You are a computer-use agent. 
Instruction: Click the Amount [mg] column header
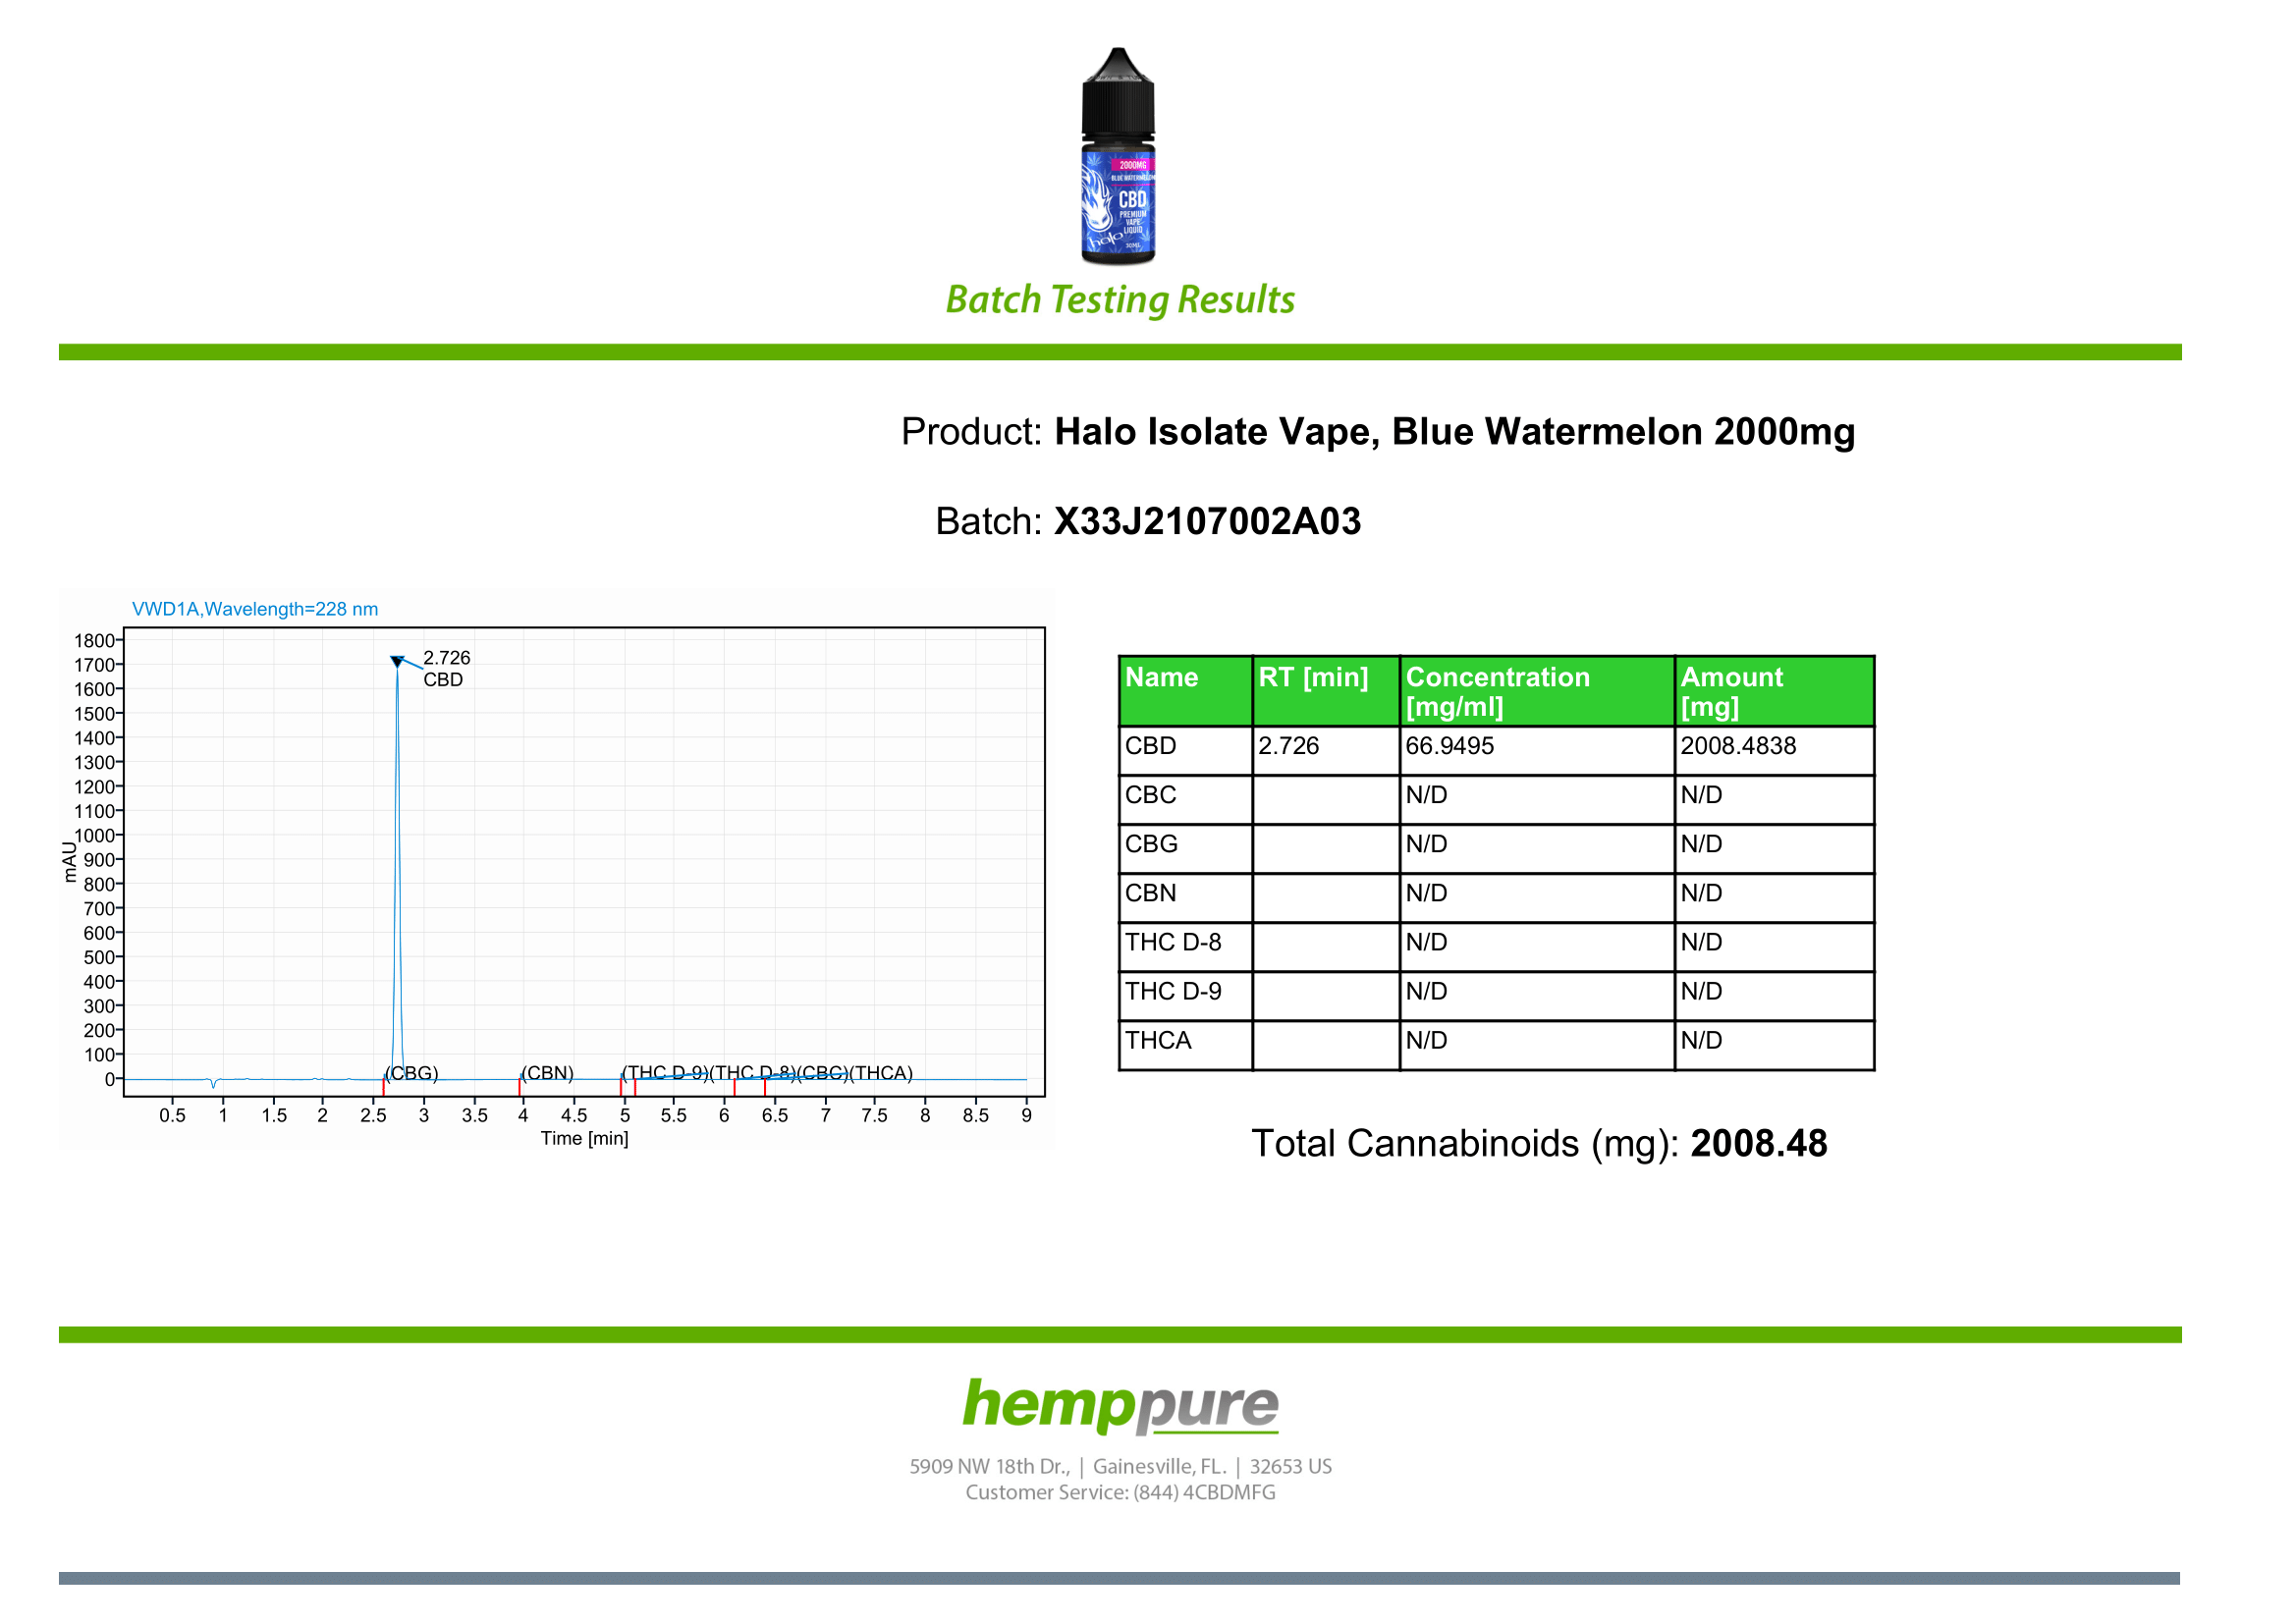point(1774,691)
